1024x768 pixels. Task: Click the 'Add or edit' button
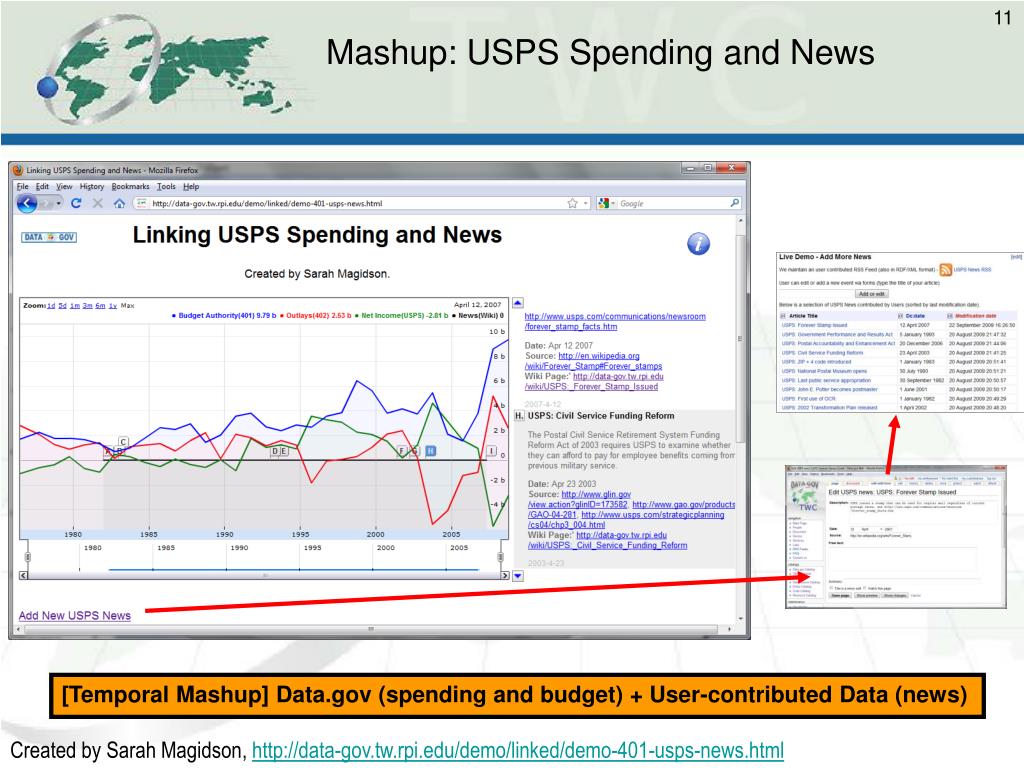872,294
